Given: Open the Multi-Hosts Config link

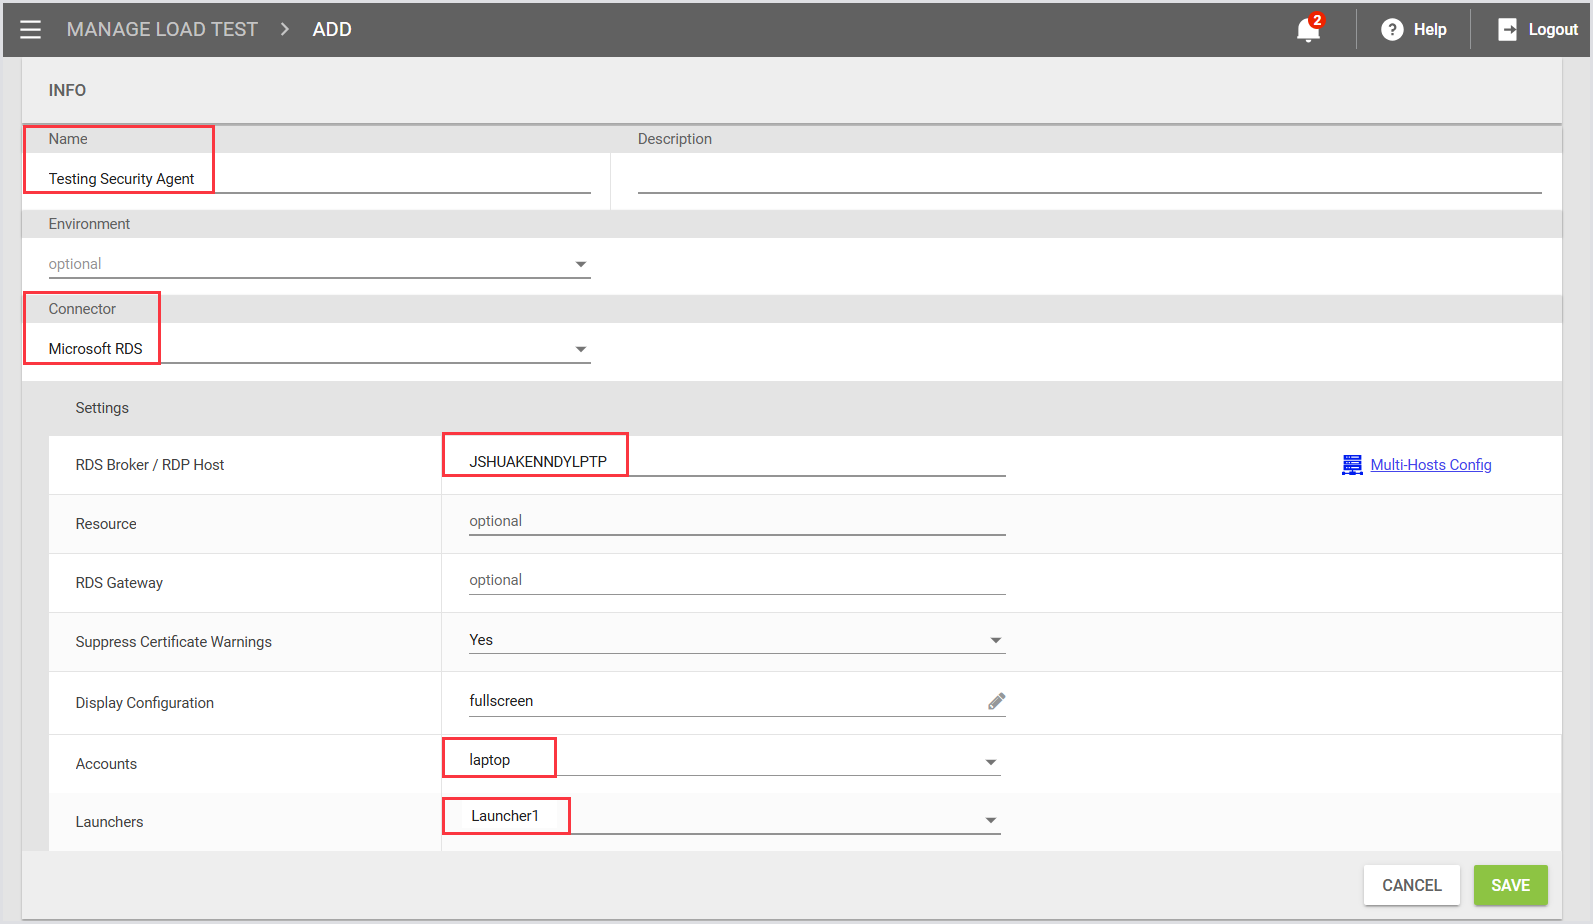Looking at the screenshot, I should tap(1430, 465).
